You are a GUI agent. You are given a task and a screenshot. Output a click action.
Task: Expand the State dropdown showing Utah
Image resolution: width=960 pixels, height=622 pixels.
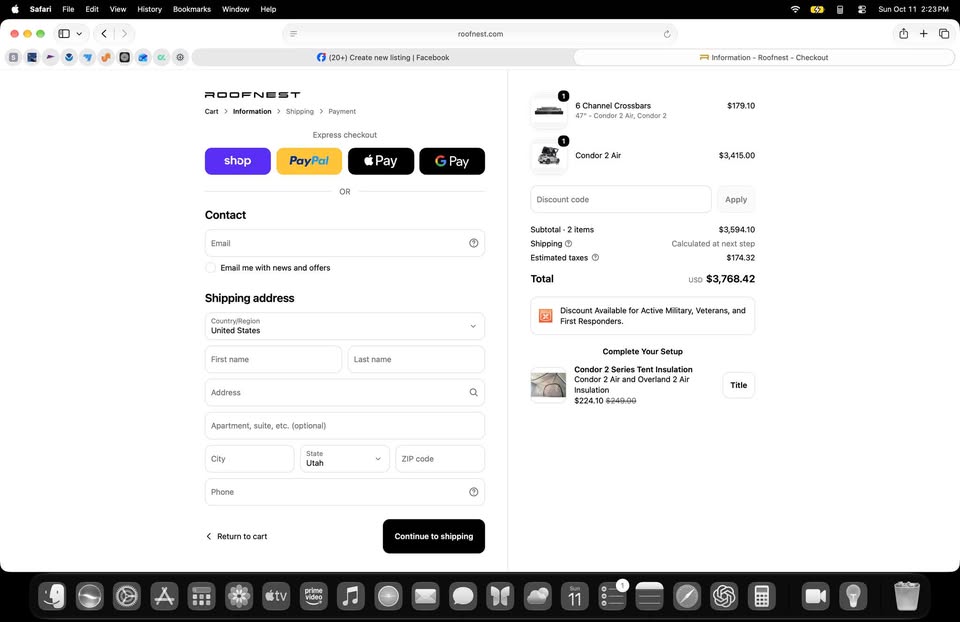pos(345,459)
